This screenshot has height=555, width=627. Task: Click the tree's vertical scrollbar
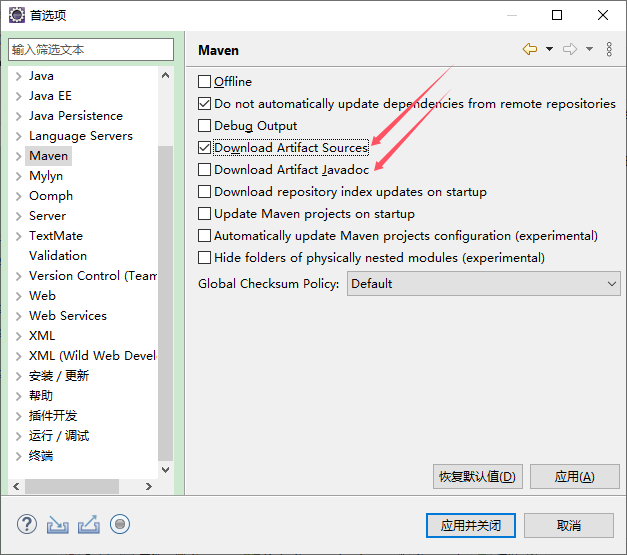166,300
